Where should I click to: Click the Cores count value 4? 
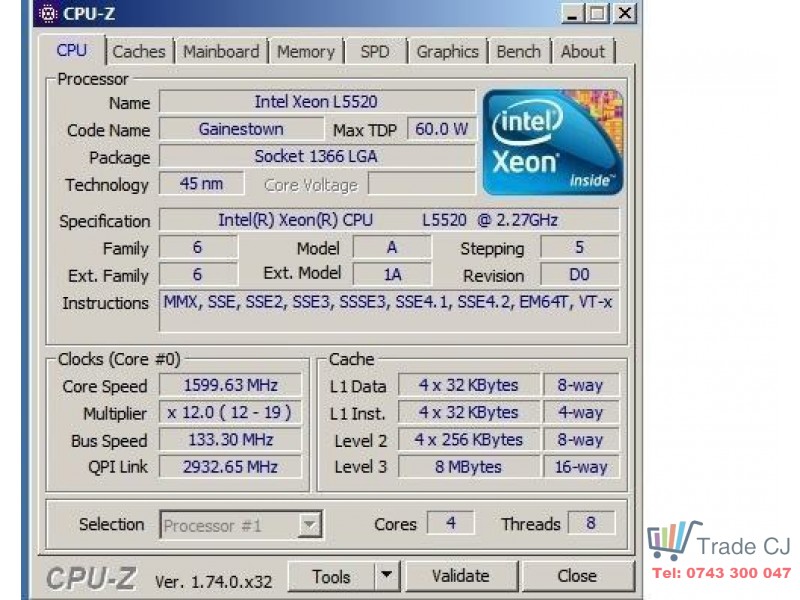coord(451,523)
